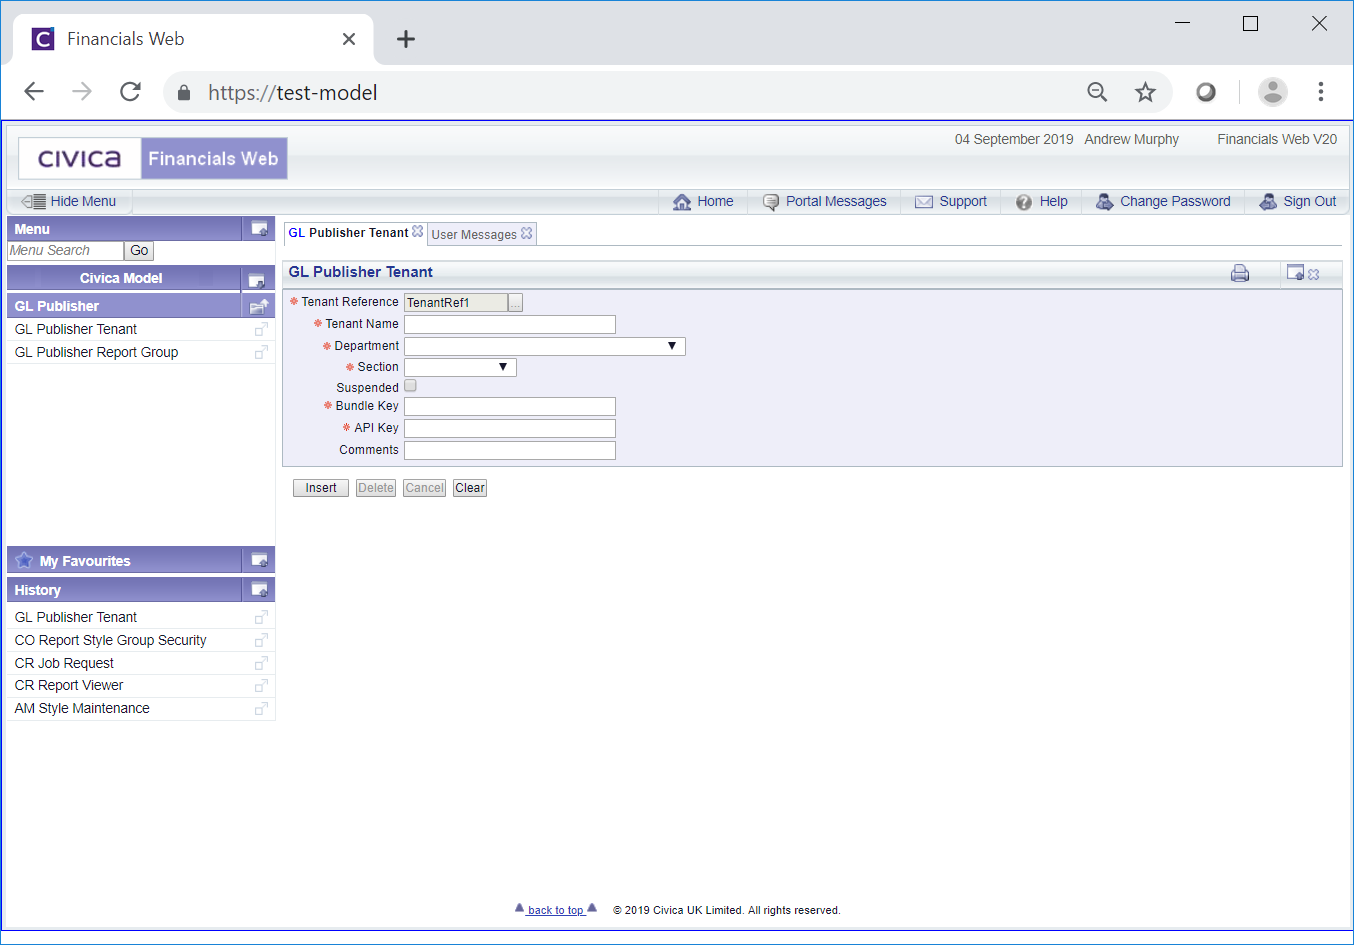Image resolution: width=1354 pixels, height=945 pixels.
Task: Bookmark this page with the star
Action: coord(1145,92)
